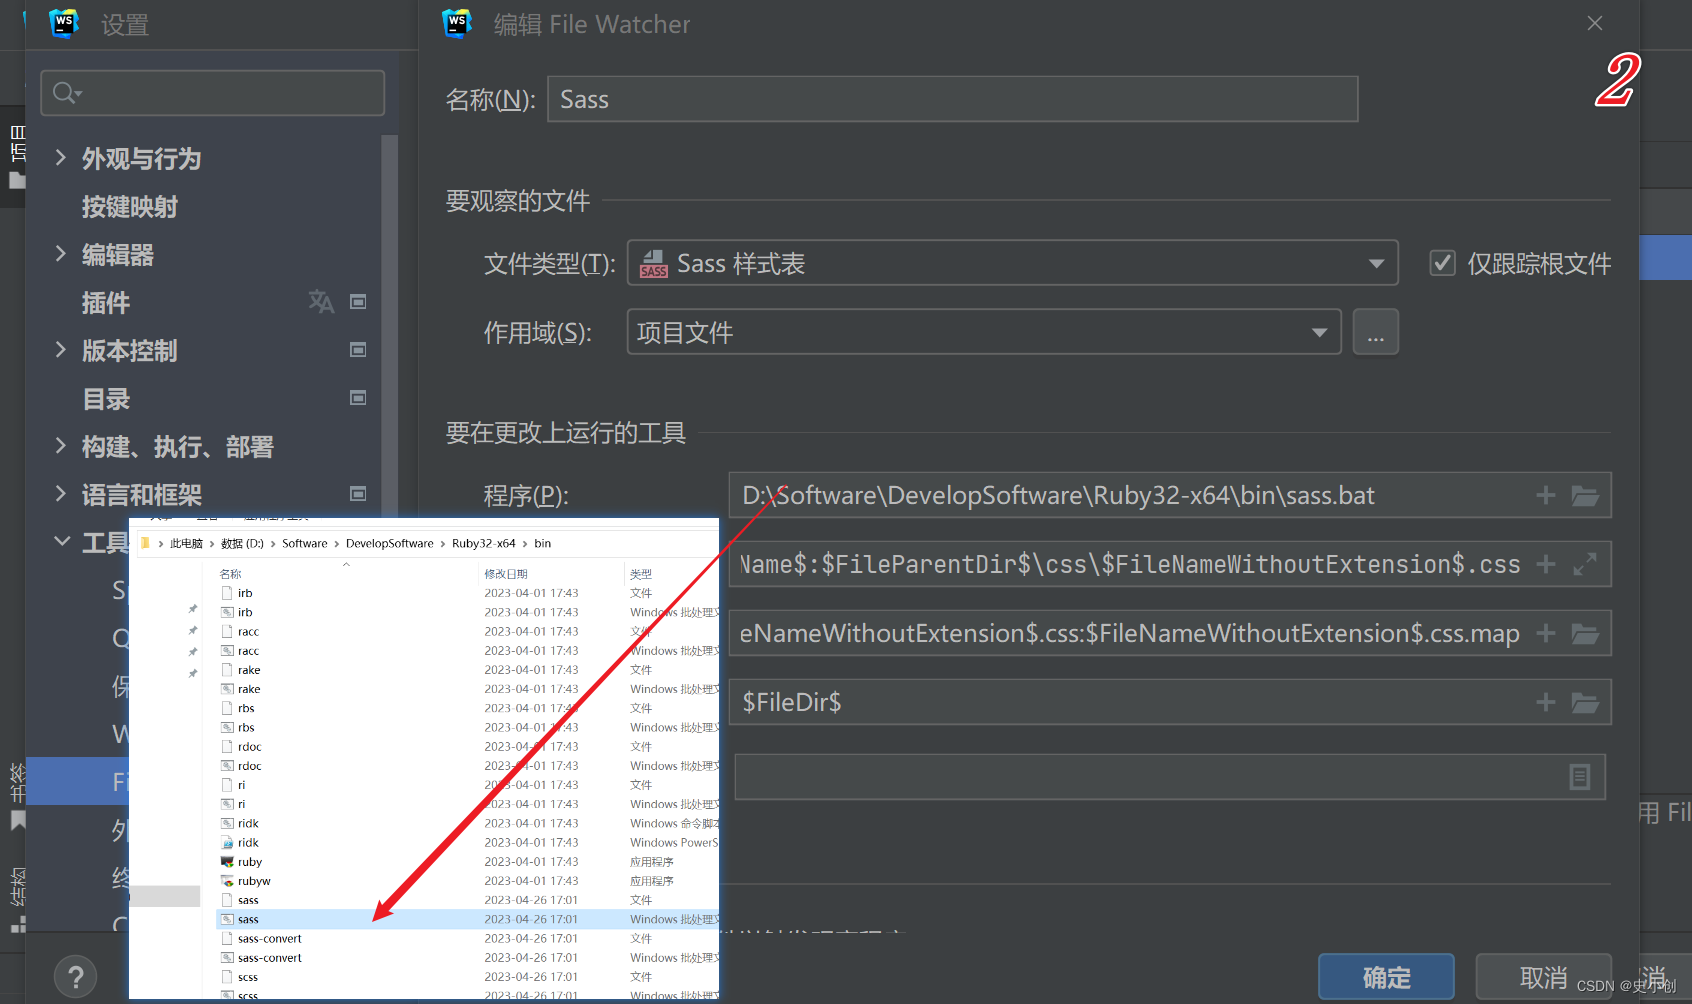Close the 编辑 File Watcher dialog
The image size is (1692, 1004).
(1595, 23)
